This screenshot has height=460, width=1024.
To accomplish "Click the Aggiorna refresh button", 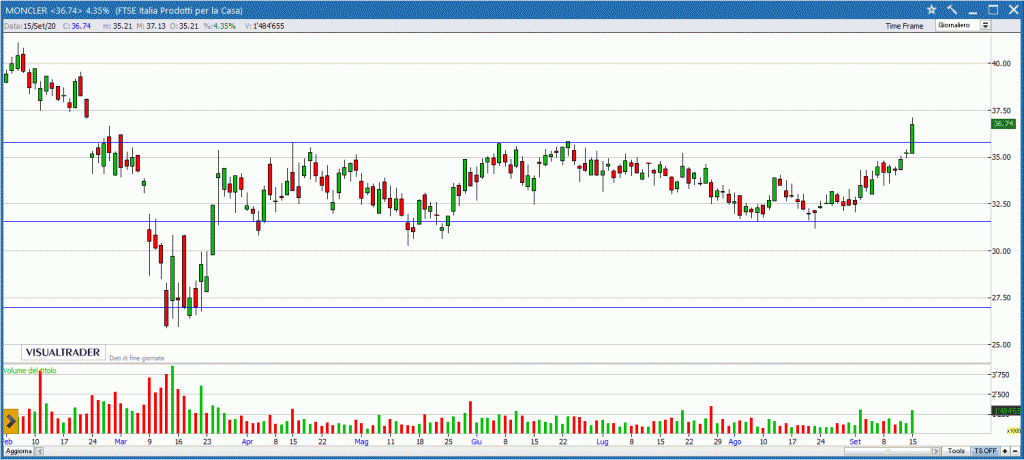I will 17,452.
